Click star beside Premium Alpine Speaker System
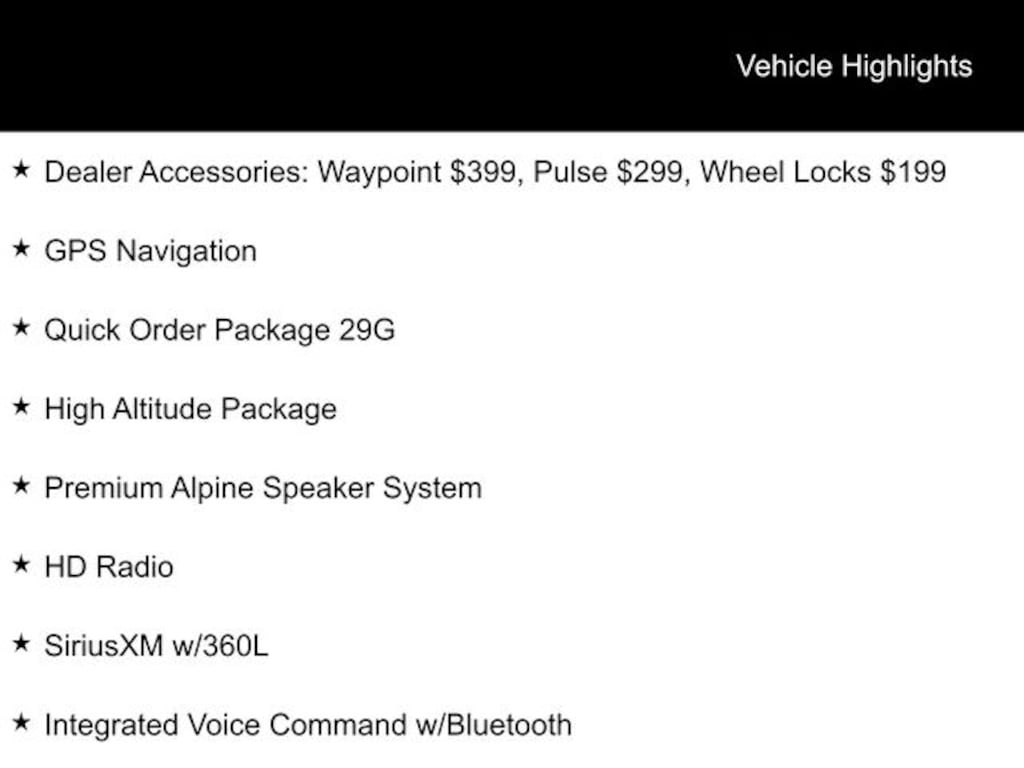This screenshot has width=1024, height=768. [22, 486]
